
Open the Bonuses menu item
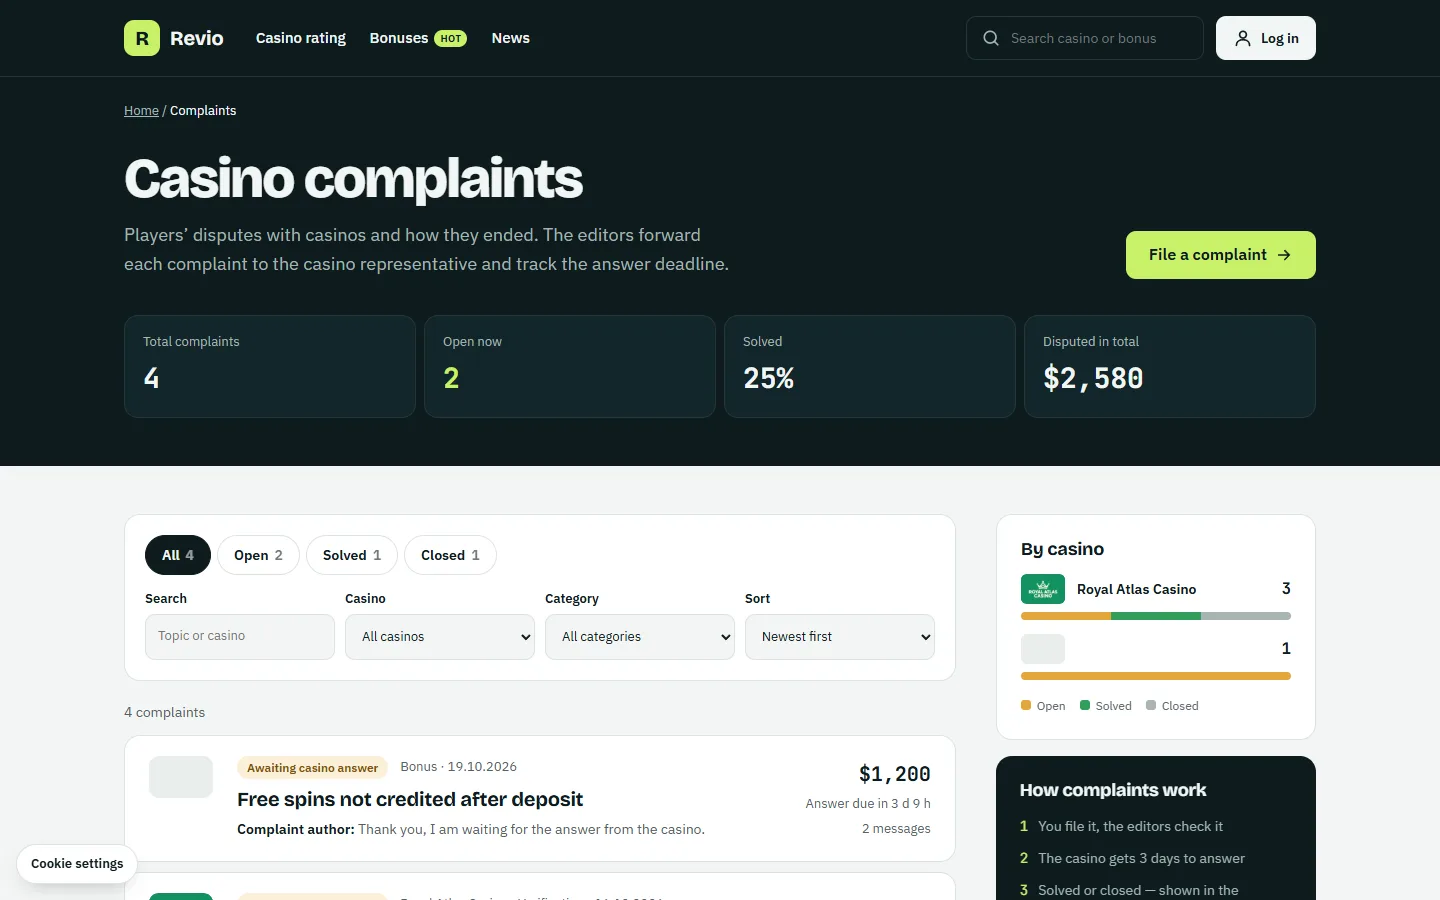pyautogui.click(x=399, y=38)
